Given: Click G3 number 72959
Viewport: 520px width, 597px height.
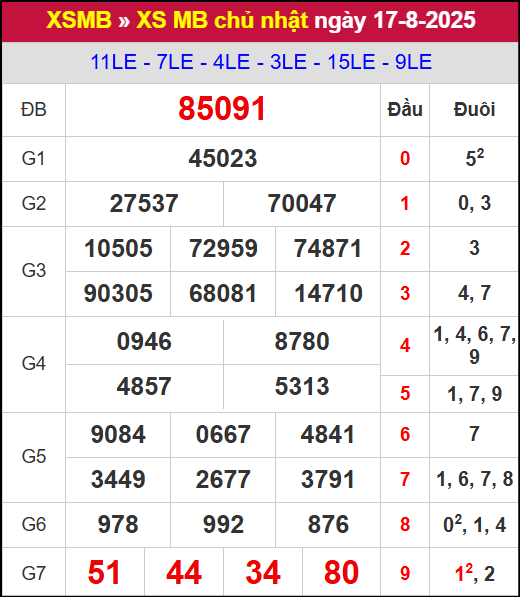Looking at the screenshot, I should [223, 249].
